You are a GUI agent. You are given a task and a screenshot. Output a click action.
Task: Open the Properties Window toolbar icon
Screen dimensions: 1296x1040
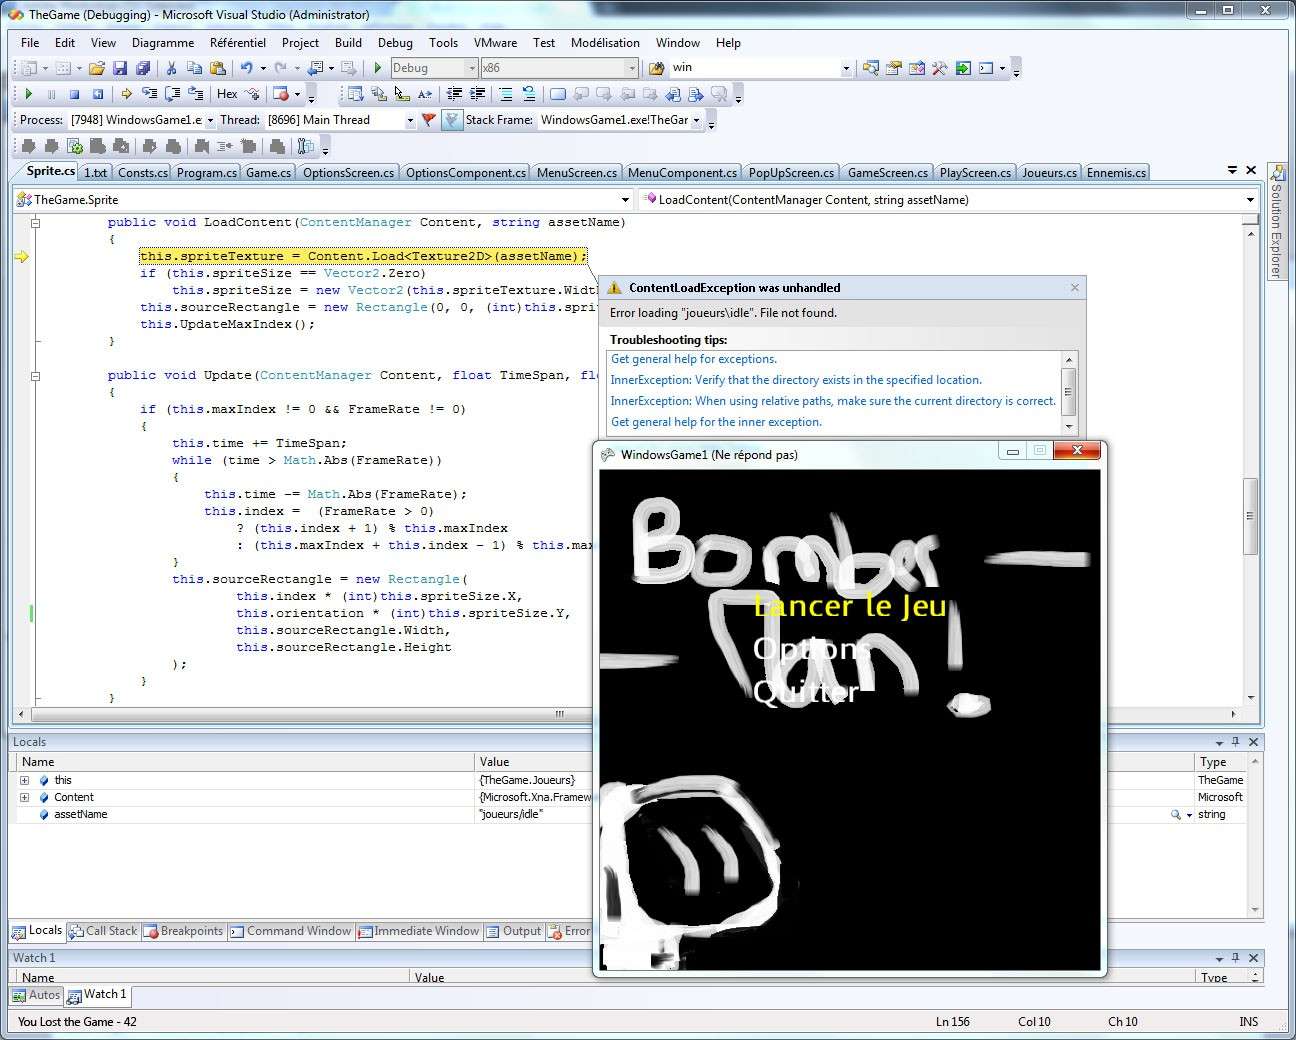click(x=893, y=68)
